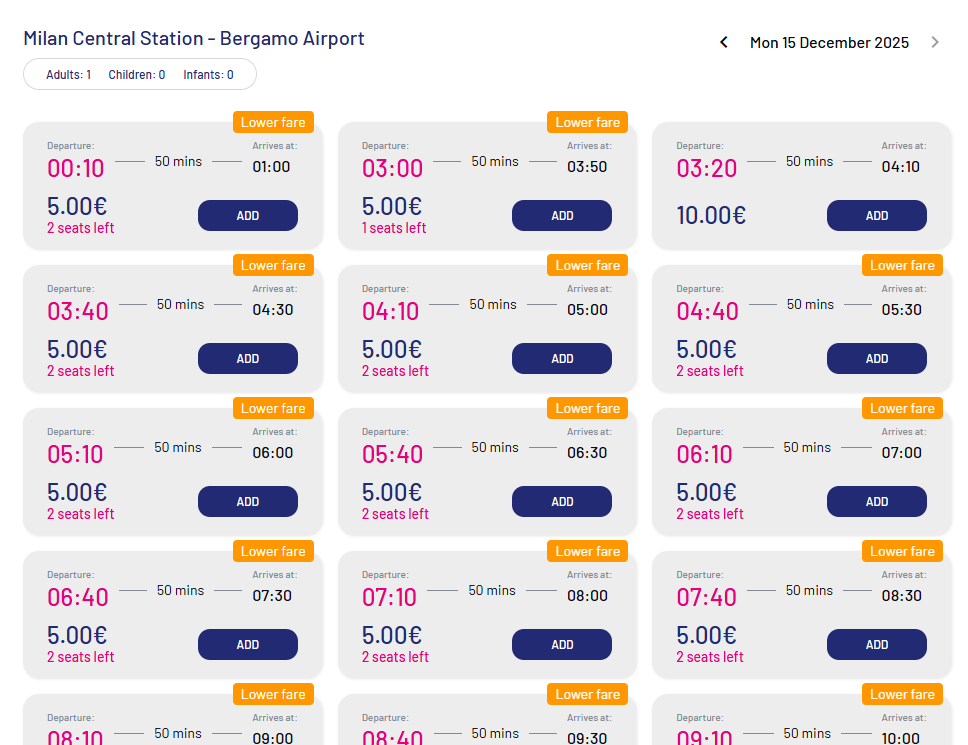
Task: Open the passengers selector pill
Action: tap(140, 74)
